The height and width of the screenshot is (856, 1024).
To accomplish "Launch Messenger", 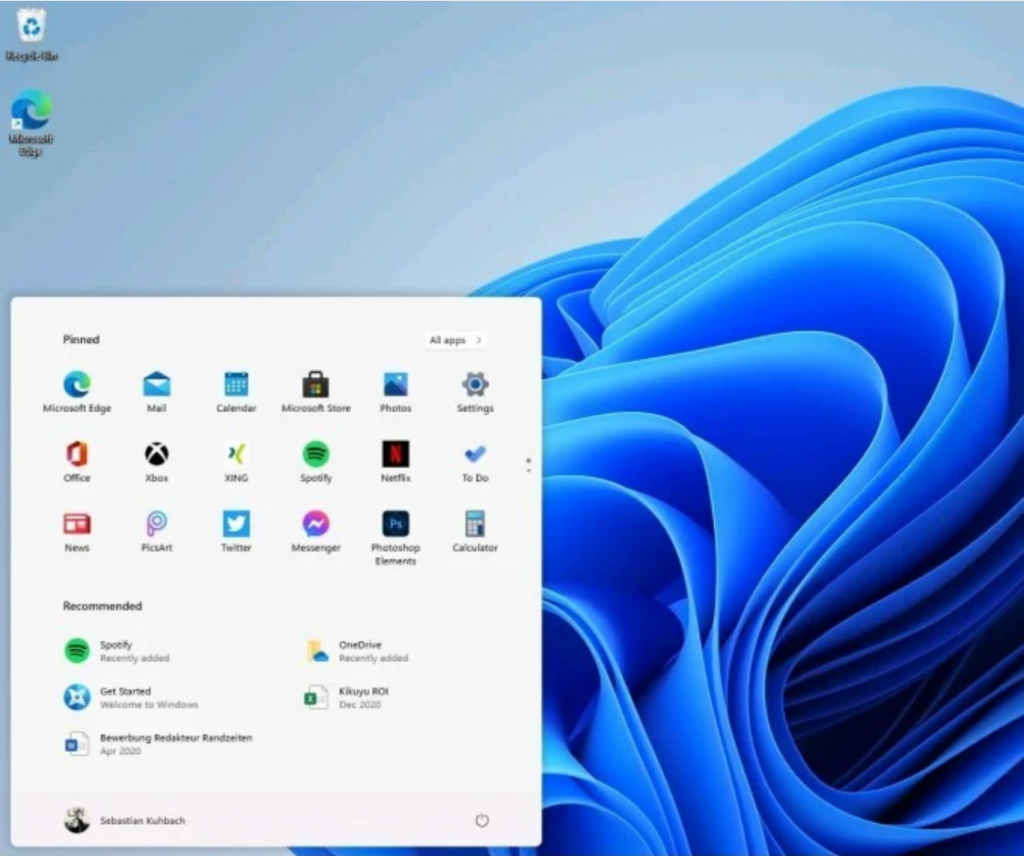I will pyautogui.click(x=316, y=531).
